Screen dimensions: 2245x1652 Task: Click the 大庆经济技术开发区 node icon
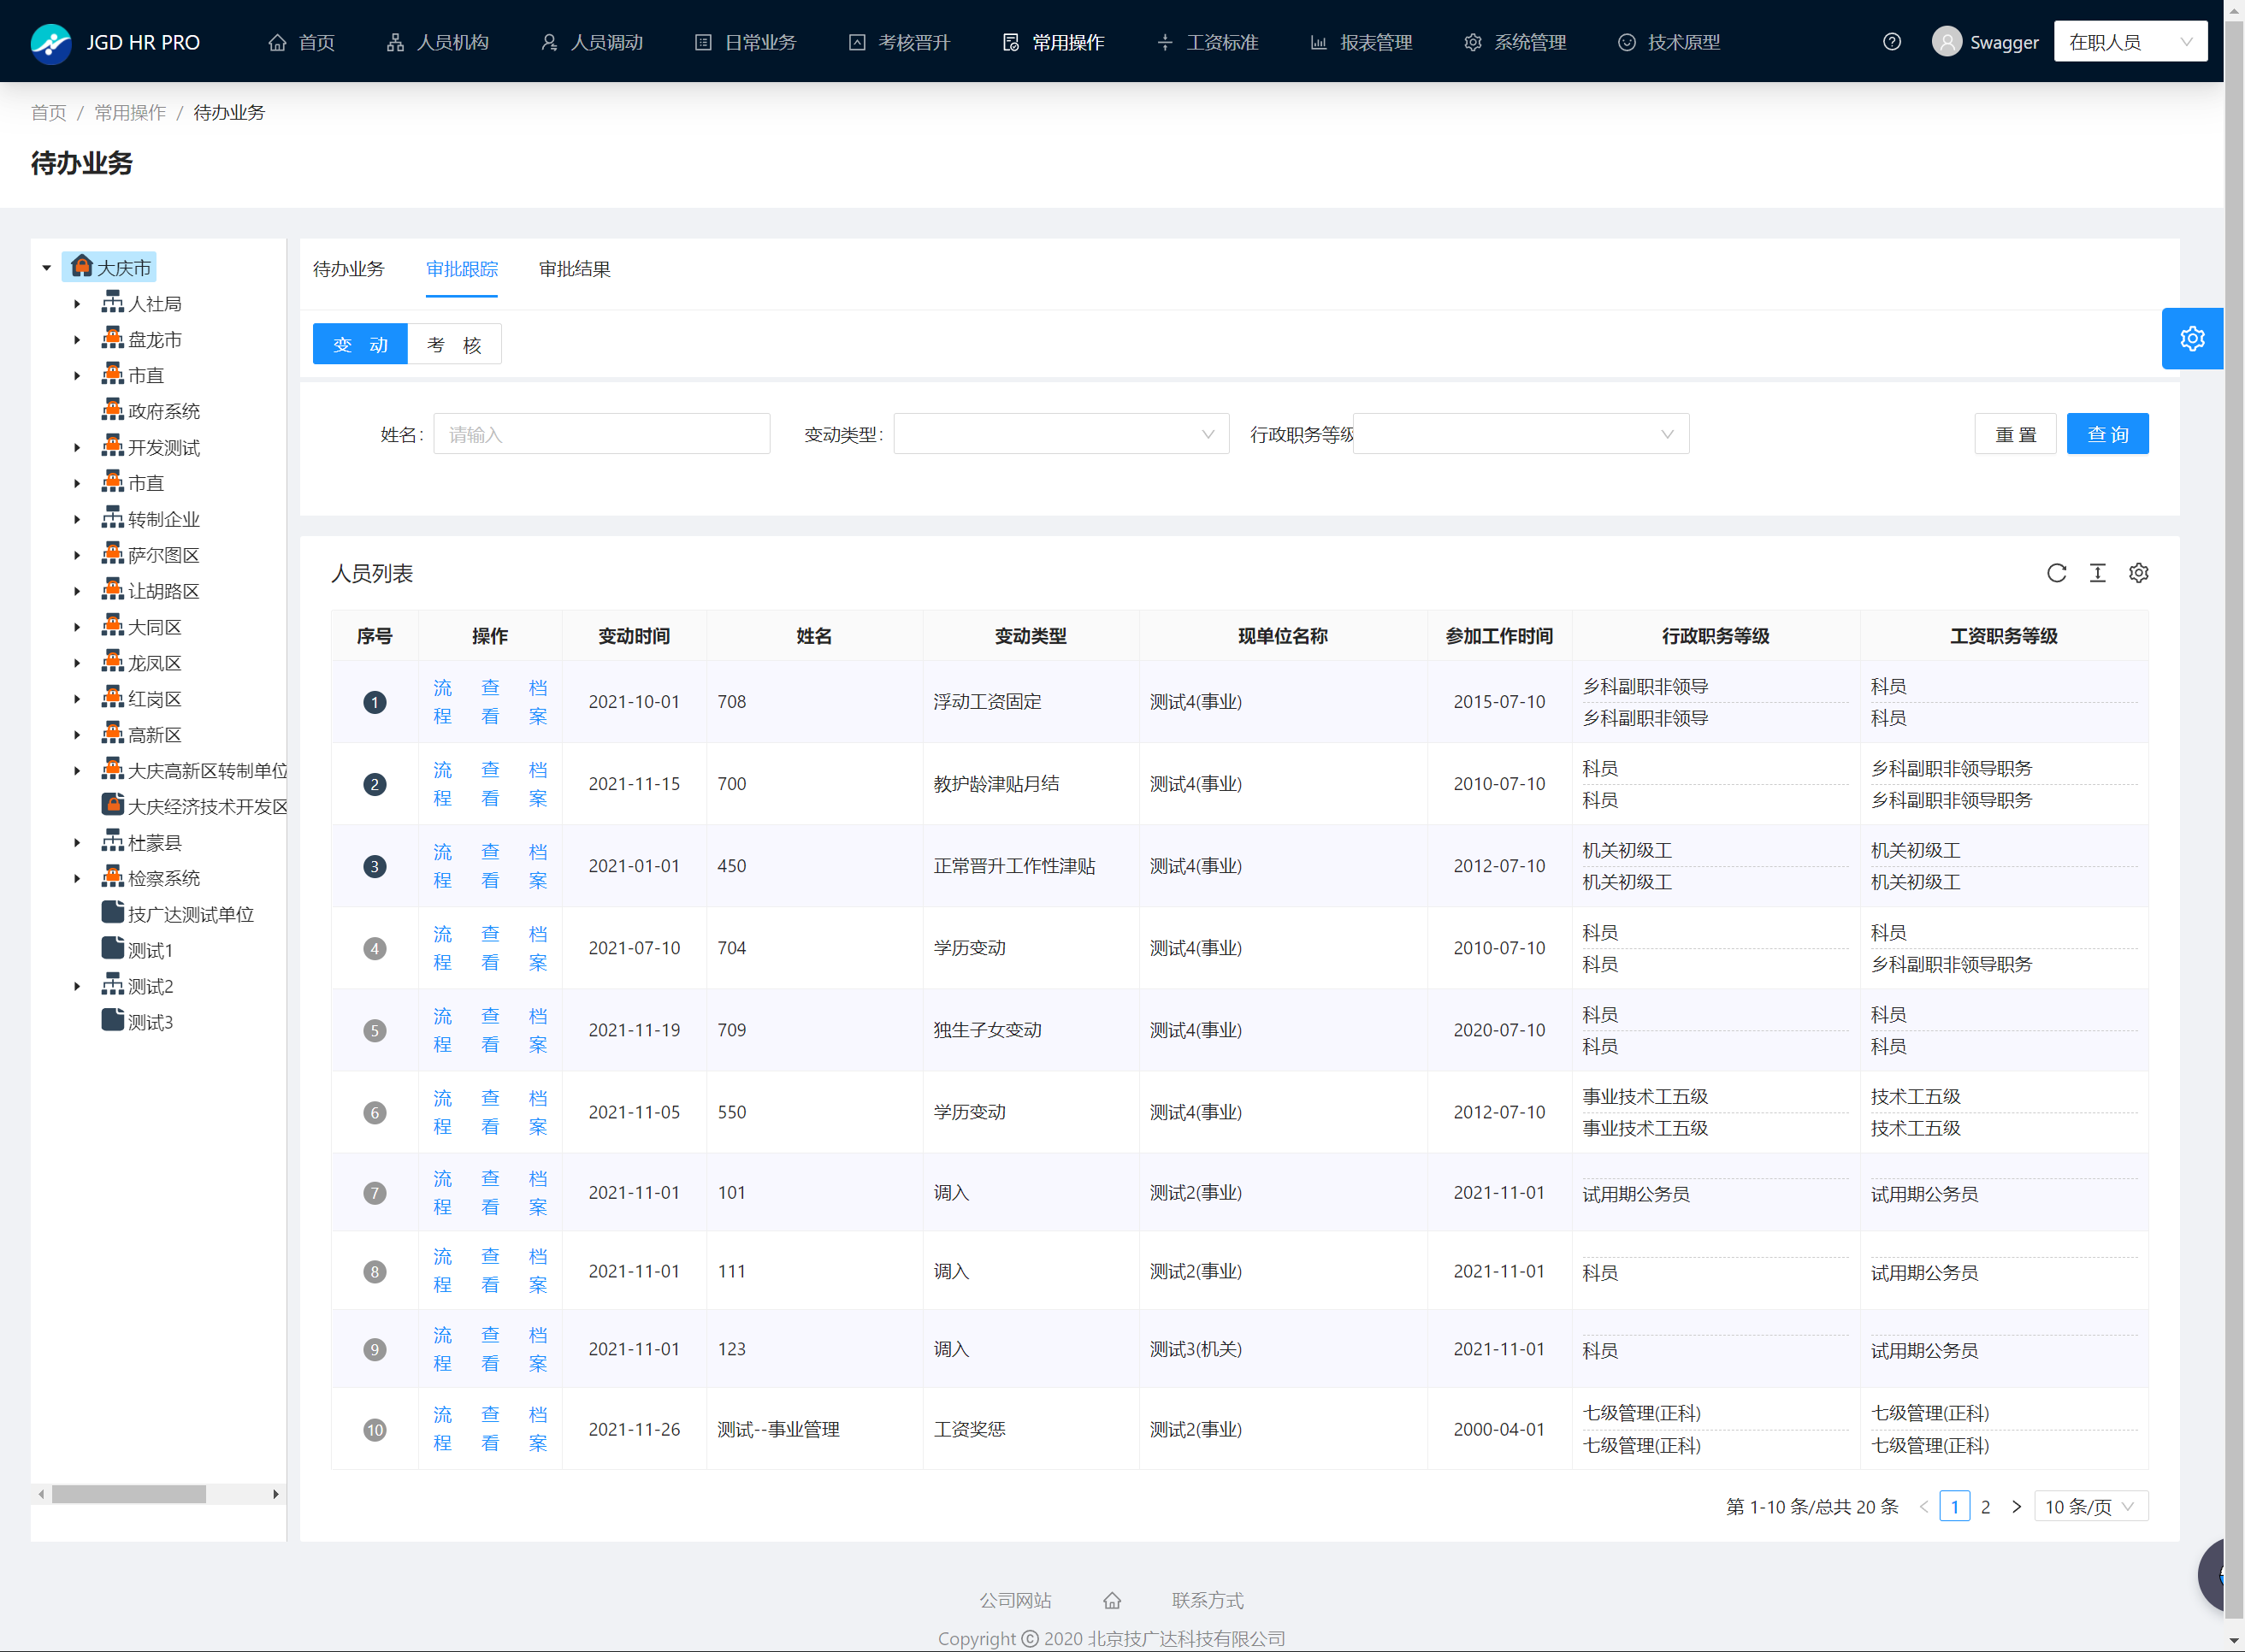(113, 805)
